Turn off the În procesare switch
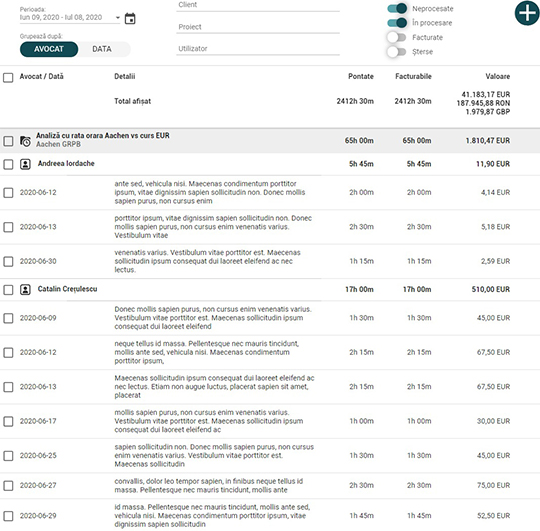Image resolution: width=540 pixels, height=531 pixels. [397, 23]
